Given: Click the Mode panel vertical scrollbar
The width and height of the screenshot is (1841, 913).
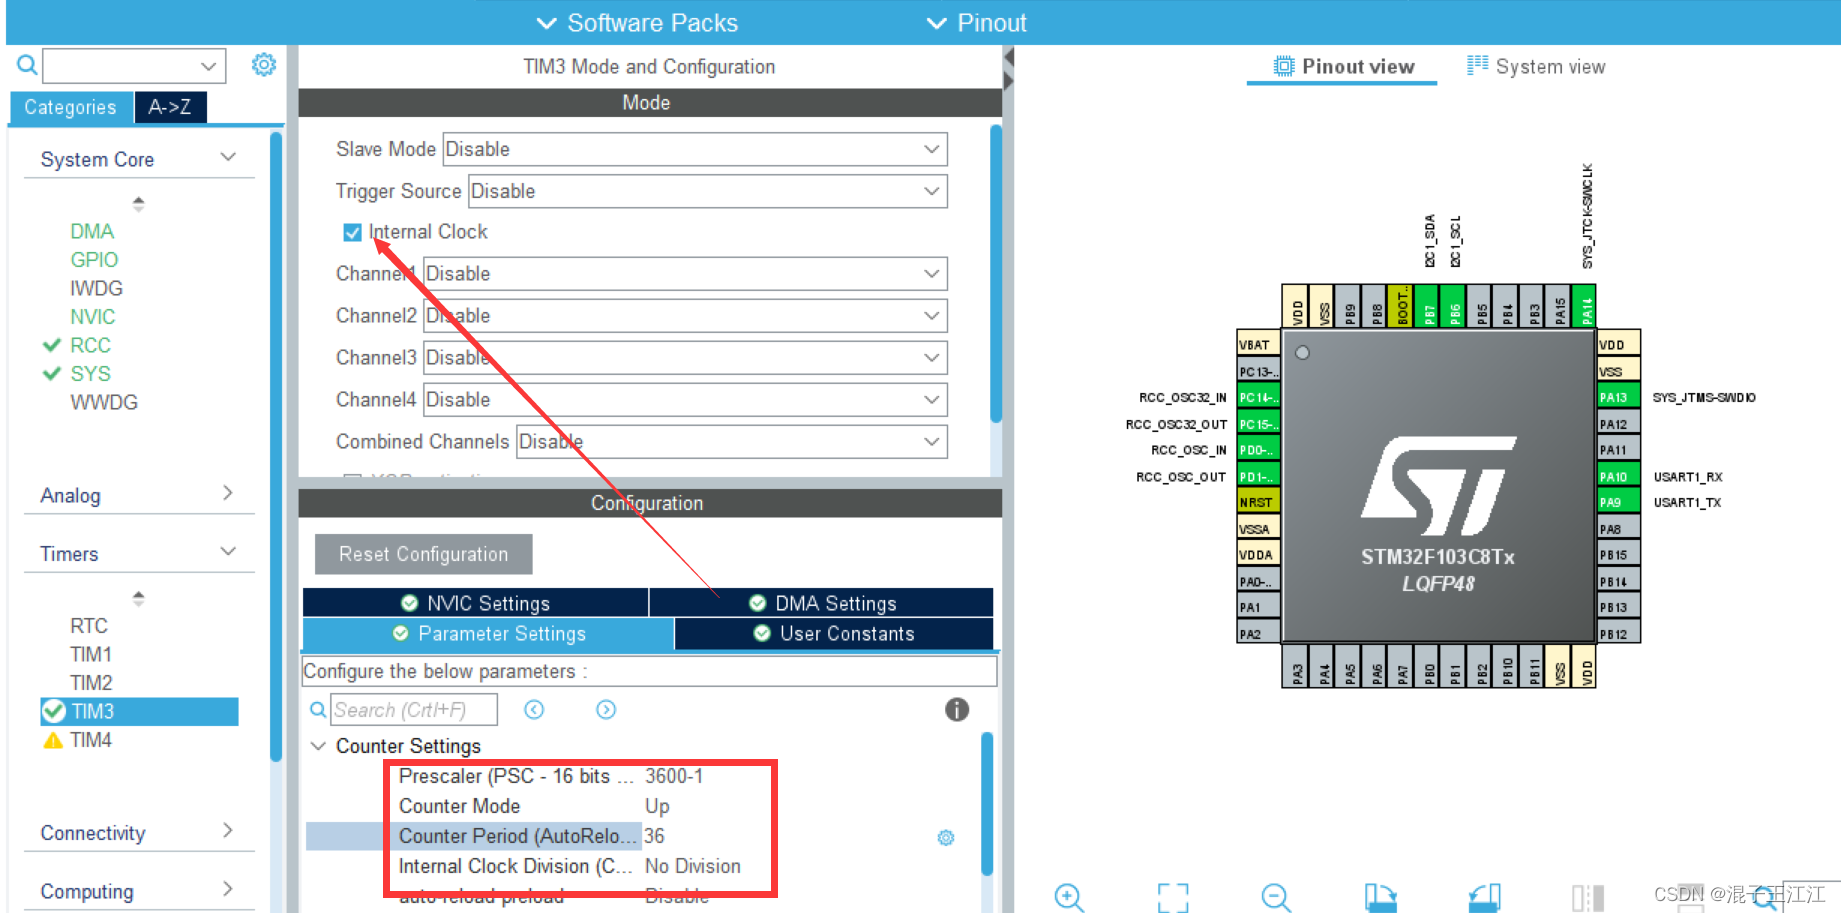Looking at the screenshot, I should coord(995,273).
